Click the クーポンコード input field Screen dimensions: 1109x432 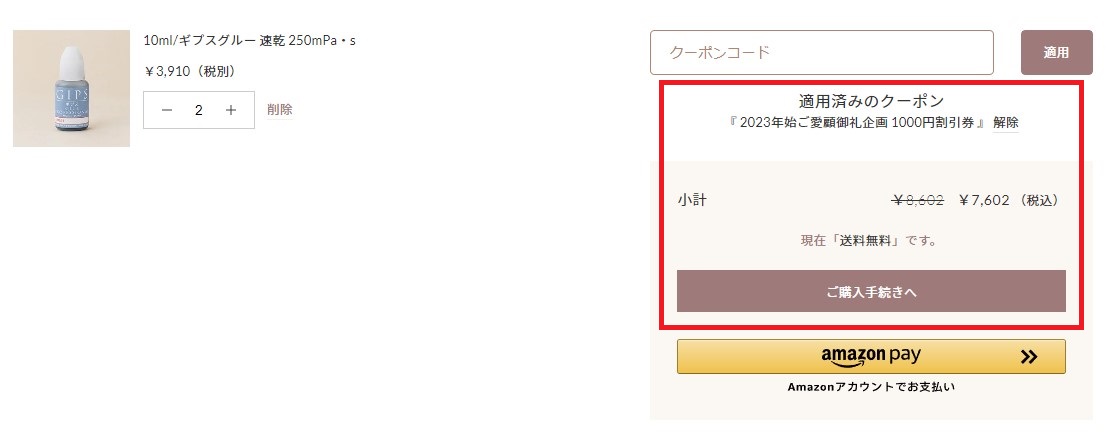pos(821,52)
